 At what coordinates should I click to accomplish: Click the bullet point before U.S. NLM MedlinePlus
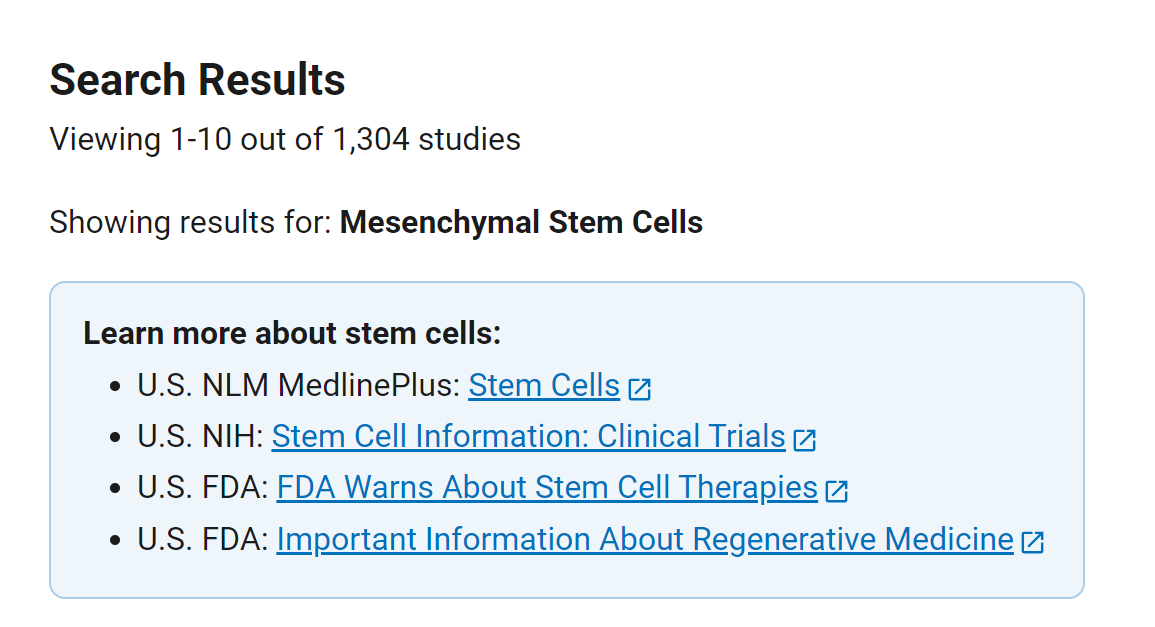pyautogui.click(x=116, y=387)
